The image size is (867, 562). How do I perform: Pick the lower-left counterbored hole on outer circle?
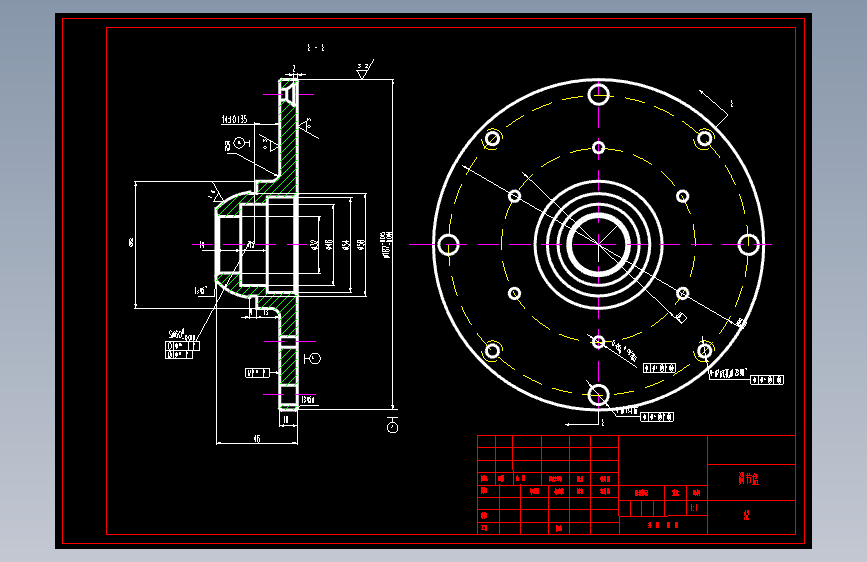pos(493,351)
